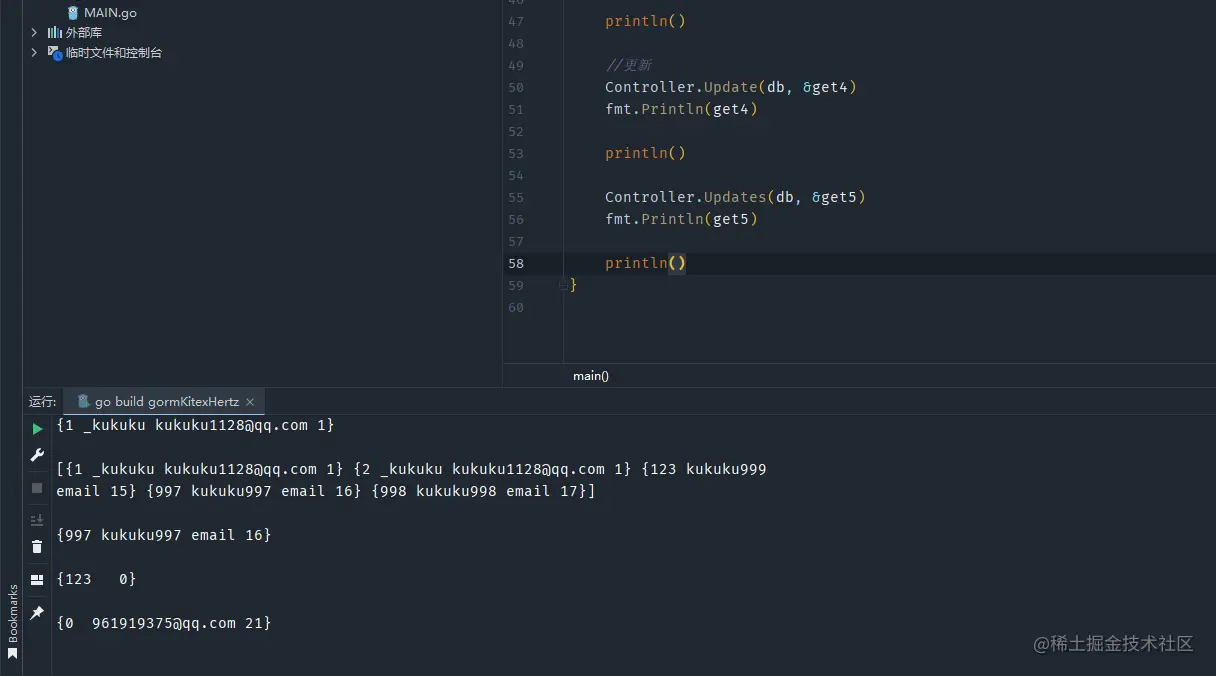Expand the 临时文件和控制台 tree node

pos(34,52)
